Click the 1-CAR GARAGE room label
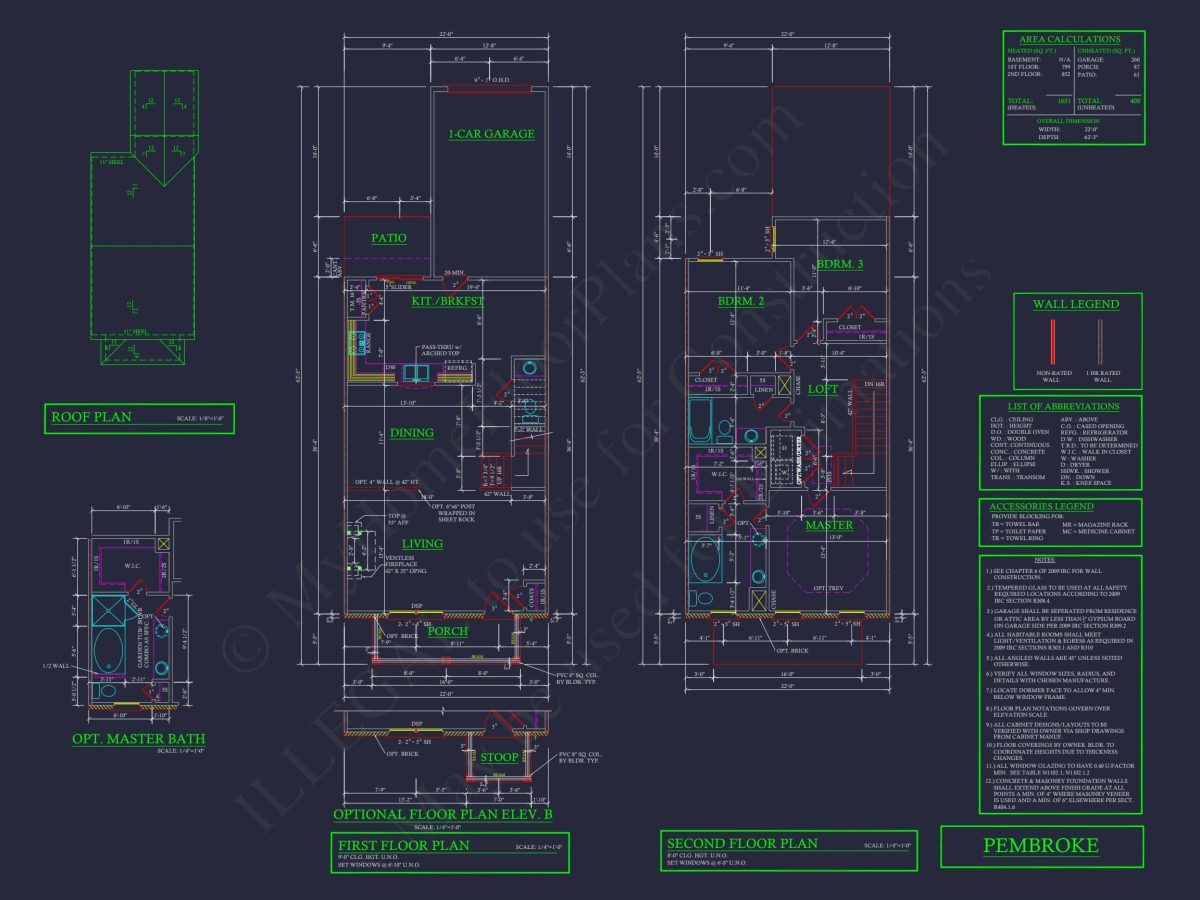The height and width of the screenshot is (900, 1200). tap(490, 134)
